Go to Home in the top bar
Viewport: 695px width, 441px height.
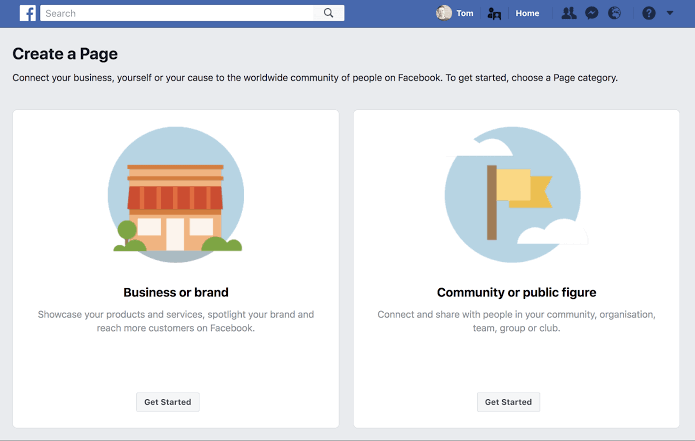coord(527,13)
